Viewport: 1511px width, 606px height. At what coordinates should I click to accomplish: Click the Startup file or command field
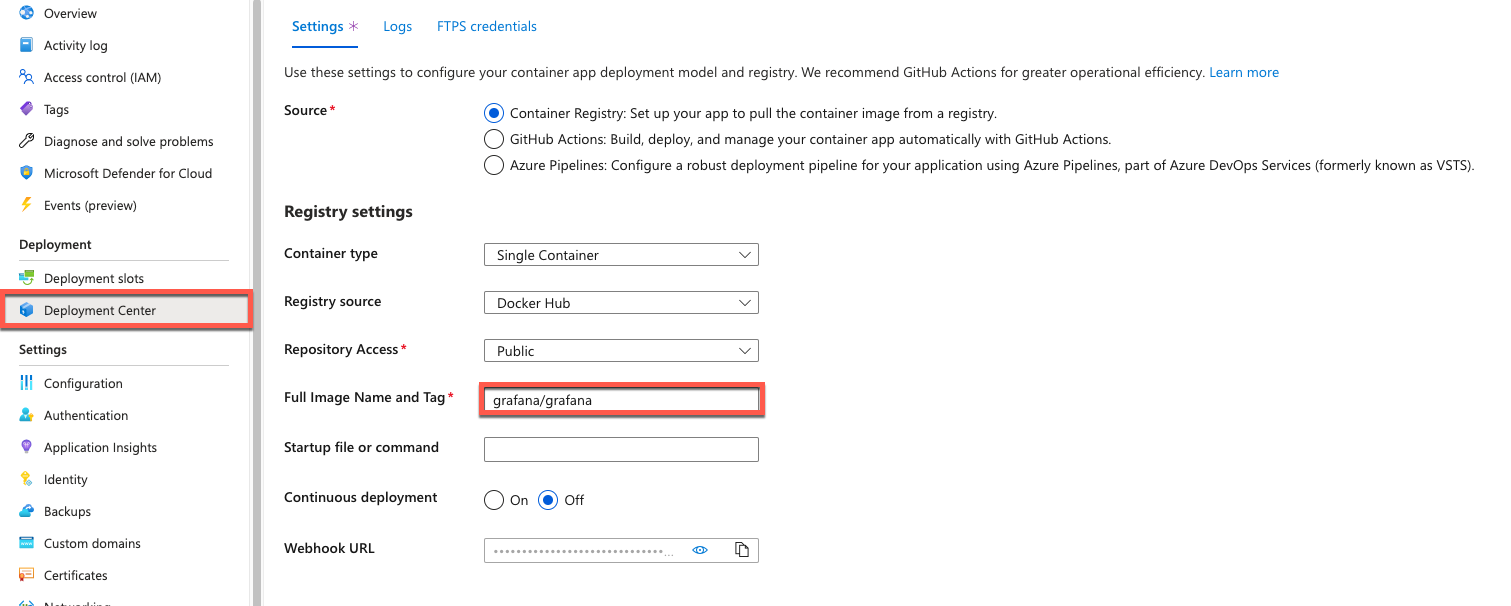point(621,449)
